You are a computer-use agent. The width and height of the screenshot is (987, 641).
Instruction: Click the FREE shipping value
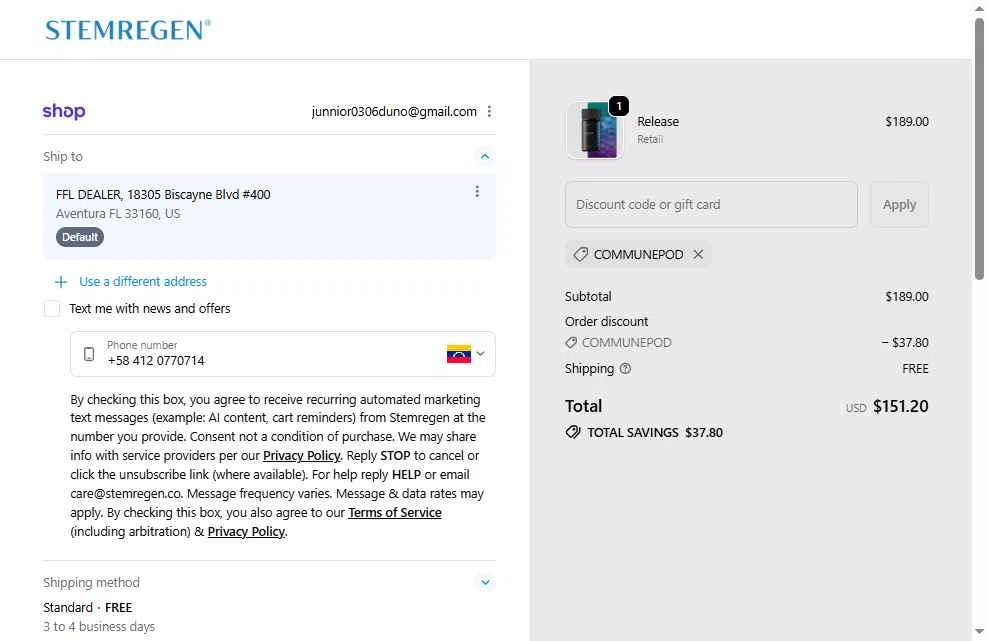[915, 369]
